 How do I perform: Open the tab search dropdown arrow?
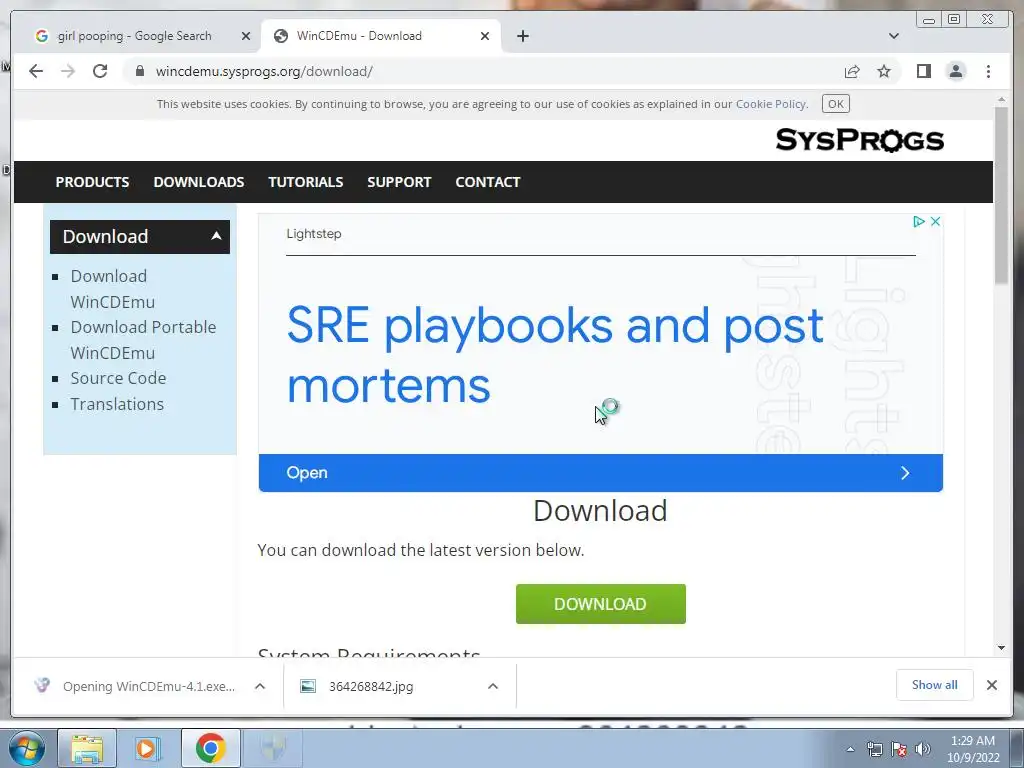[893, 36]
